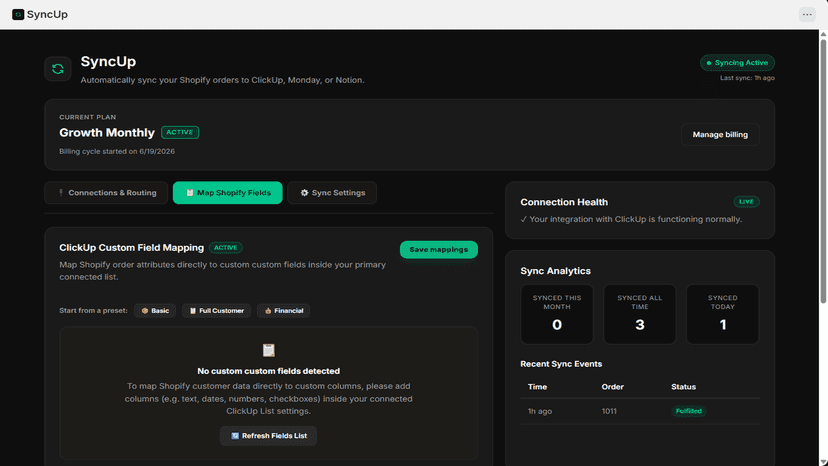Open Manage billing
The height and width of the screenshot is (466, 828).
pyautogui.click(x=720, y=134)
